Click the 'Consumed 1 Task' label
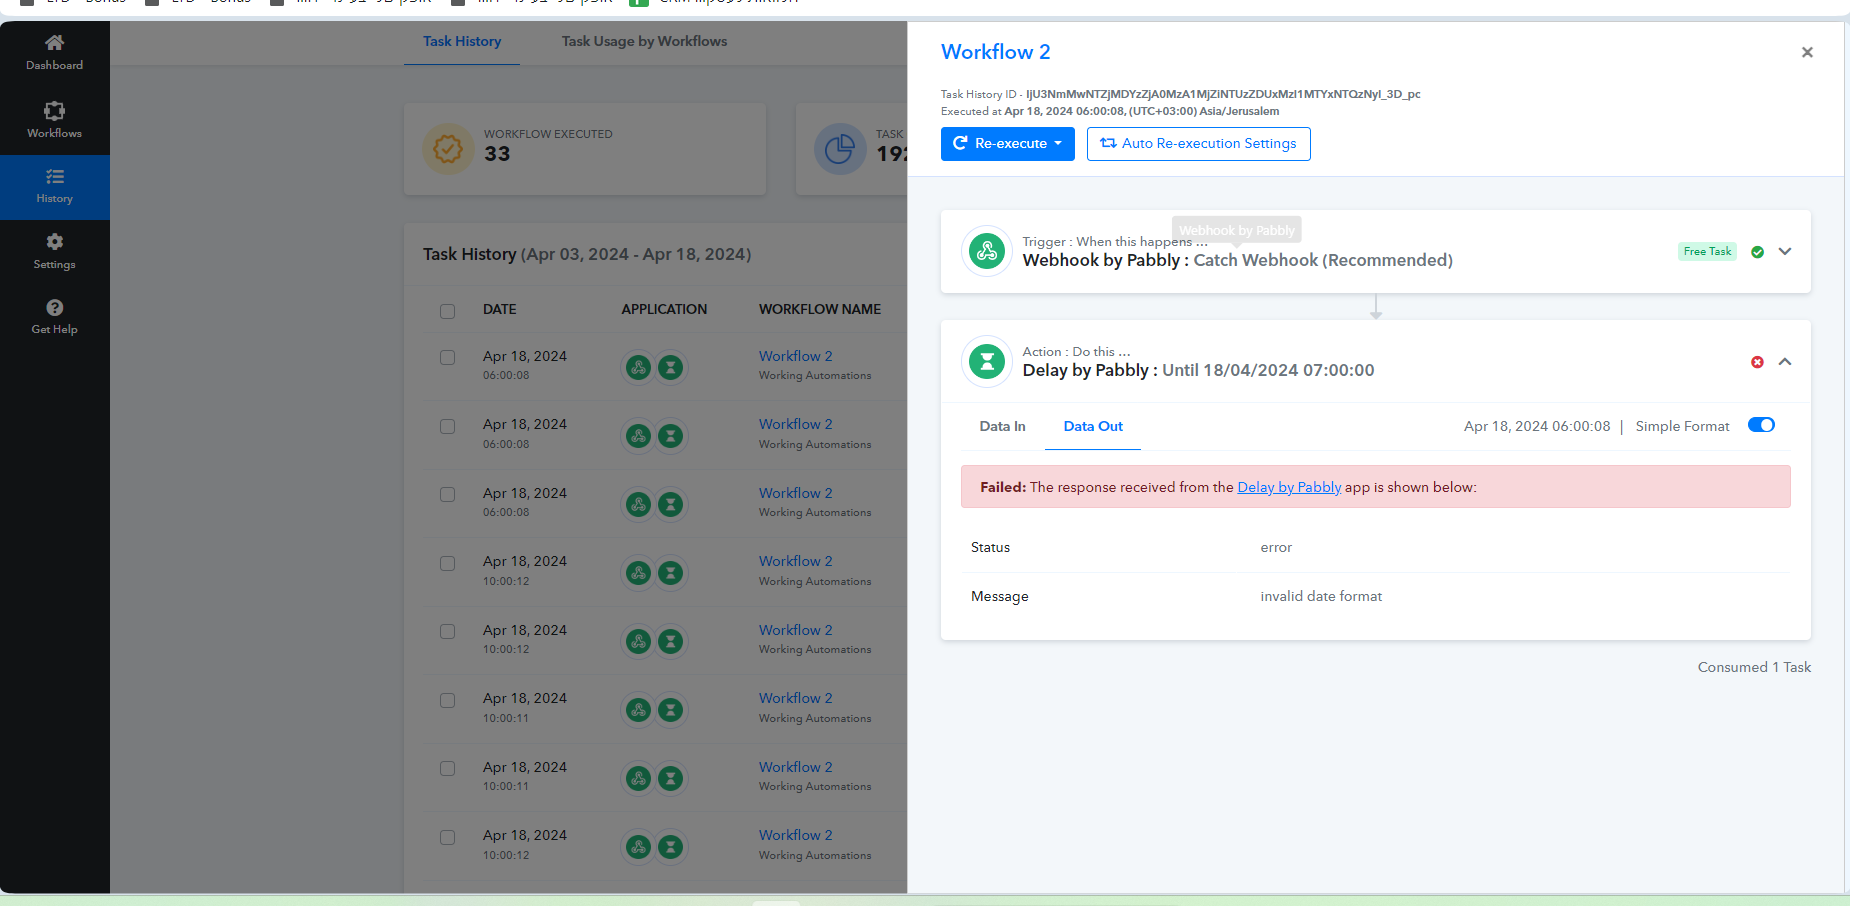 point(1754,667)
